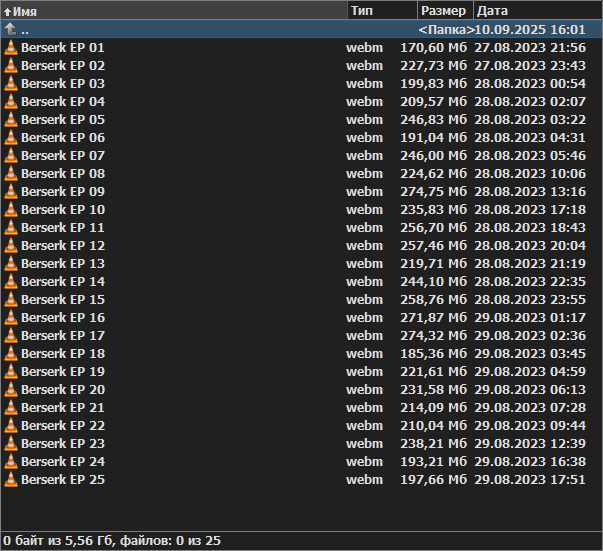Sort by the Имя column header

pyautogui.click(x=174, y=11)
